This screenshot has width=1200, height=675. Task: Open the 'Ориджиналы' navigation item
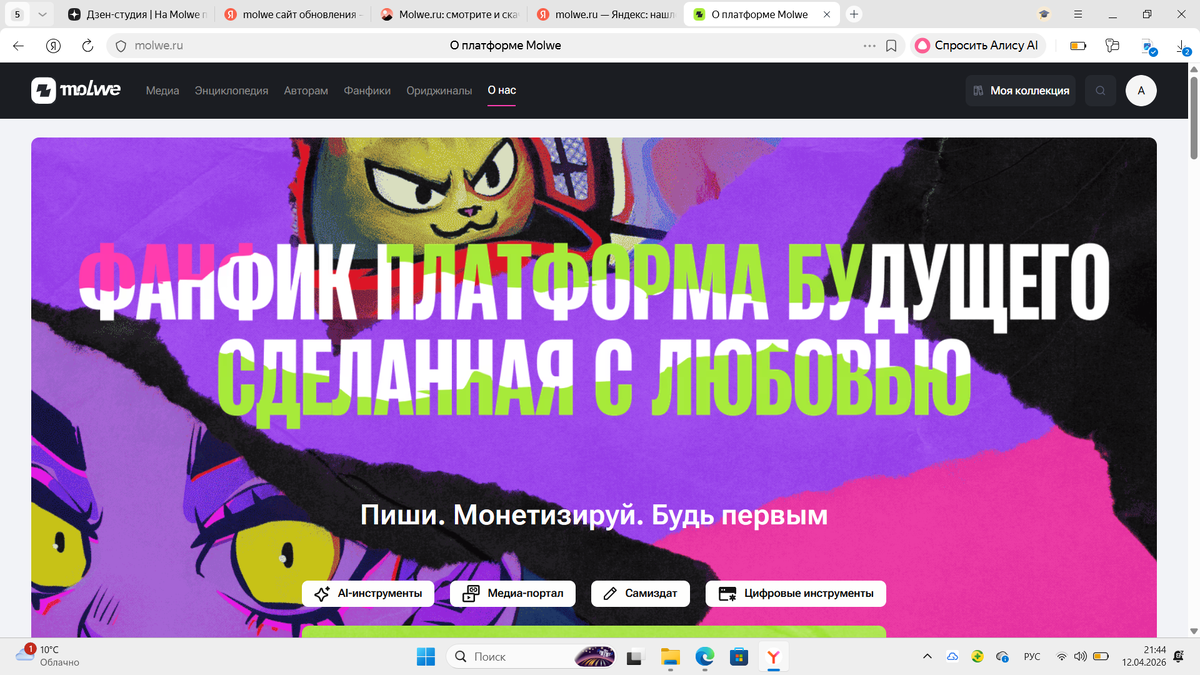(x=439, y=90)
